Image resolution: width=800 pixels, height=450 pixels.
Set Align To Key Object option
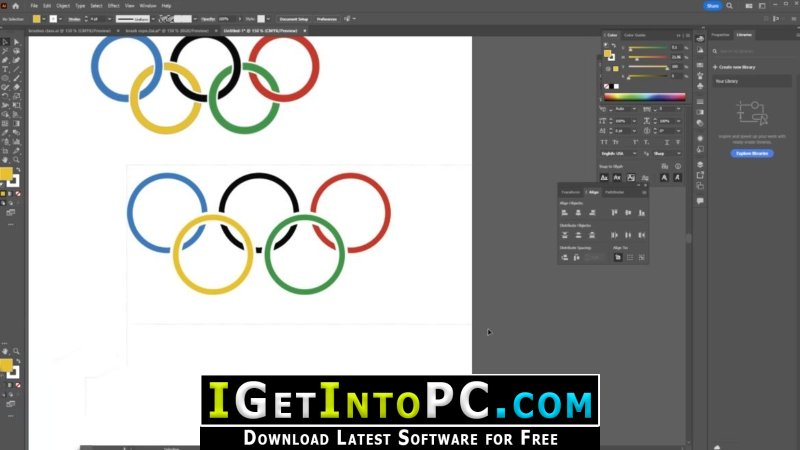point(642,257)
